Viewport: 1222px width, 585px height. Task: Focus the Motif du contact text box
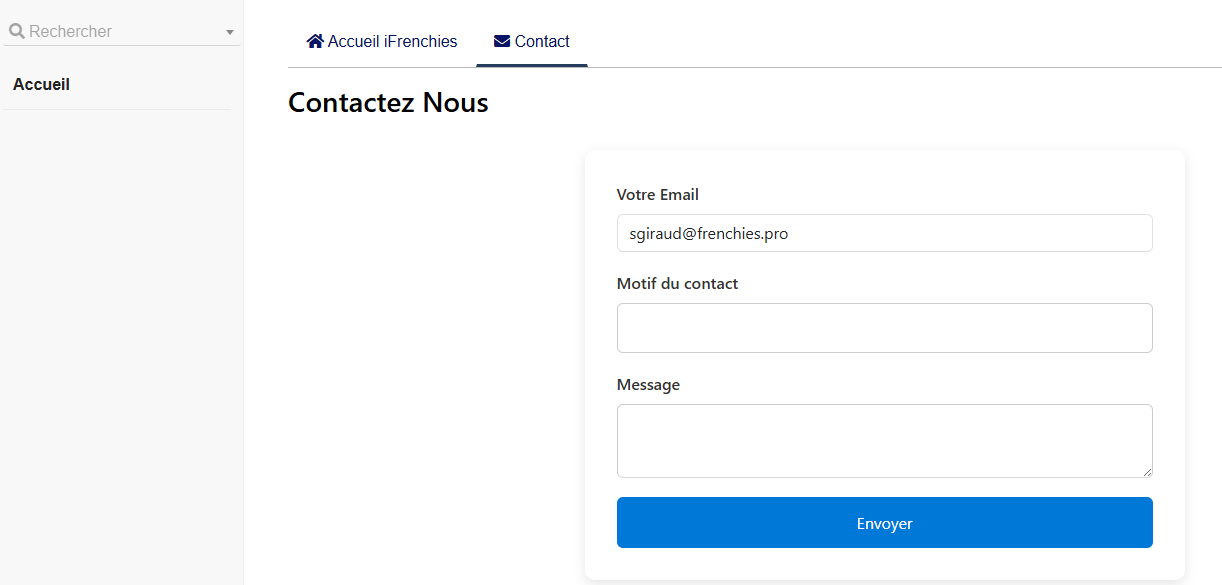tap(884, 328)
